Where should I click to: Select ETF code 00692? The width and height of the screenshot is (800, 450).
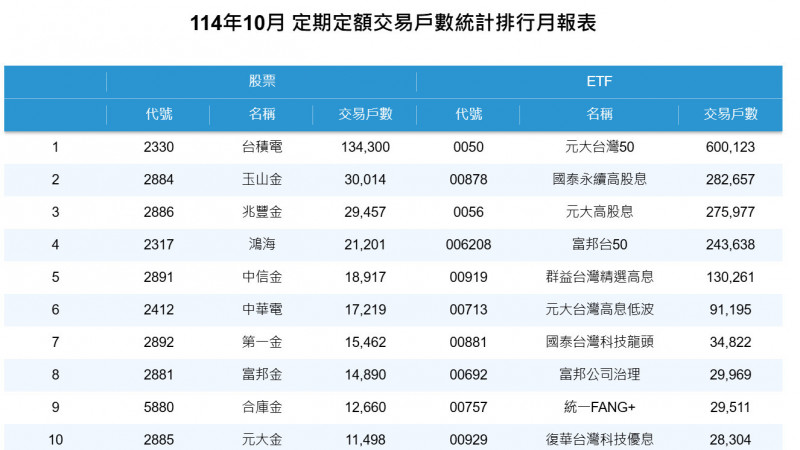coord(468,375)
